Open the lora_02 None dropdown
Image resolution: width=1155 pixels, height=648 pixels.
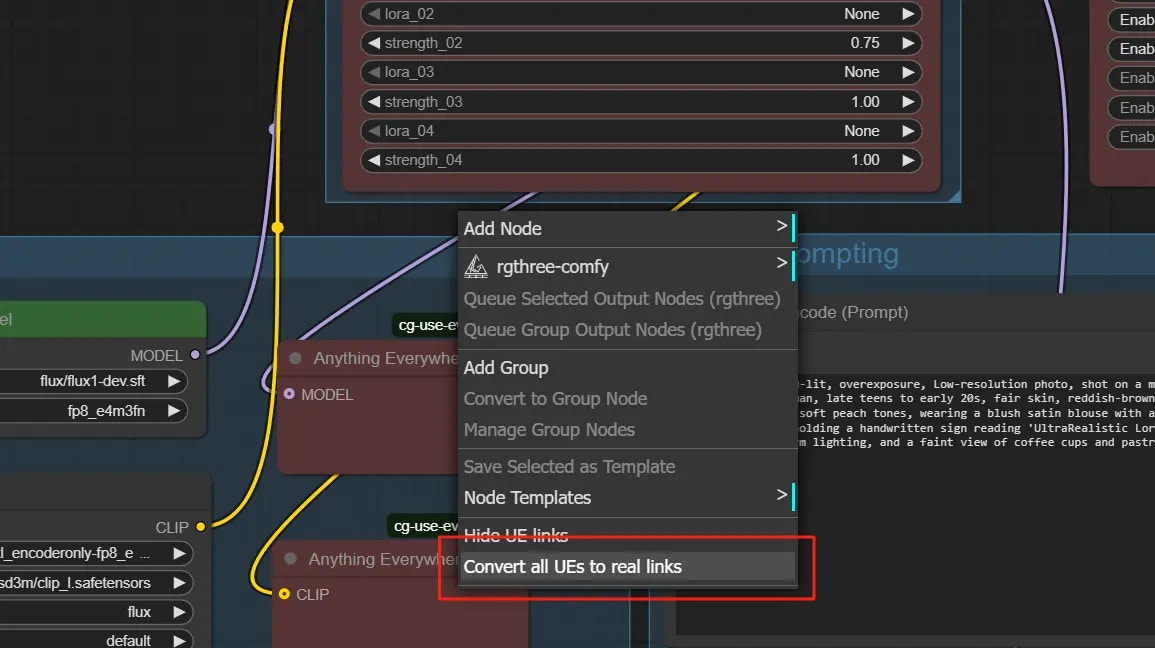tap(641, 14)
